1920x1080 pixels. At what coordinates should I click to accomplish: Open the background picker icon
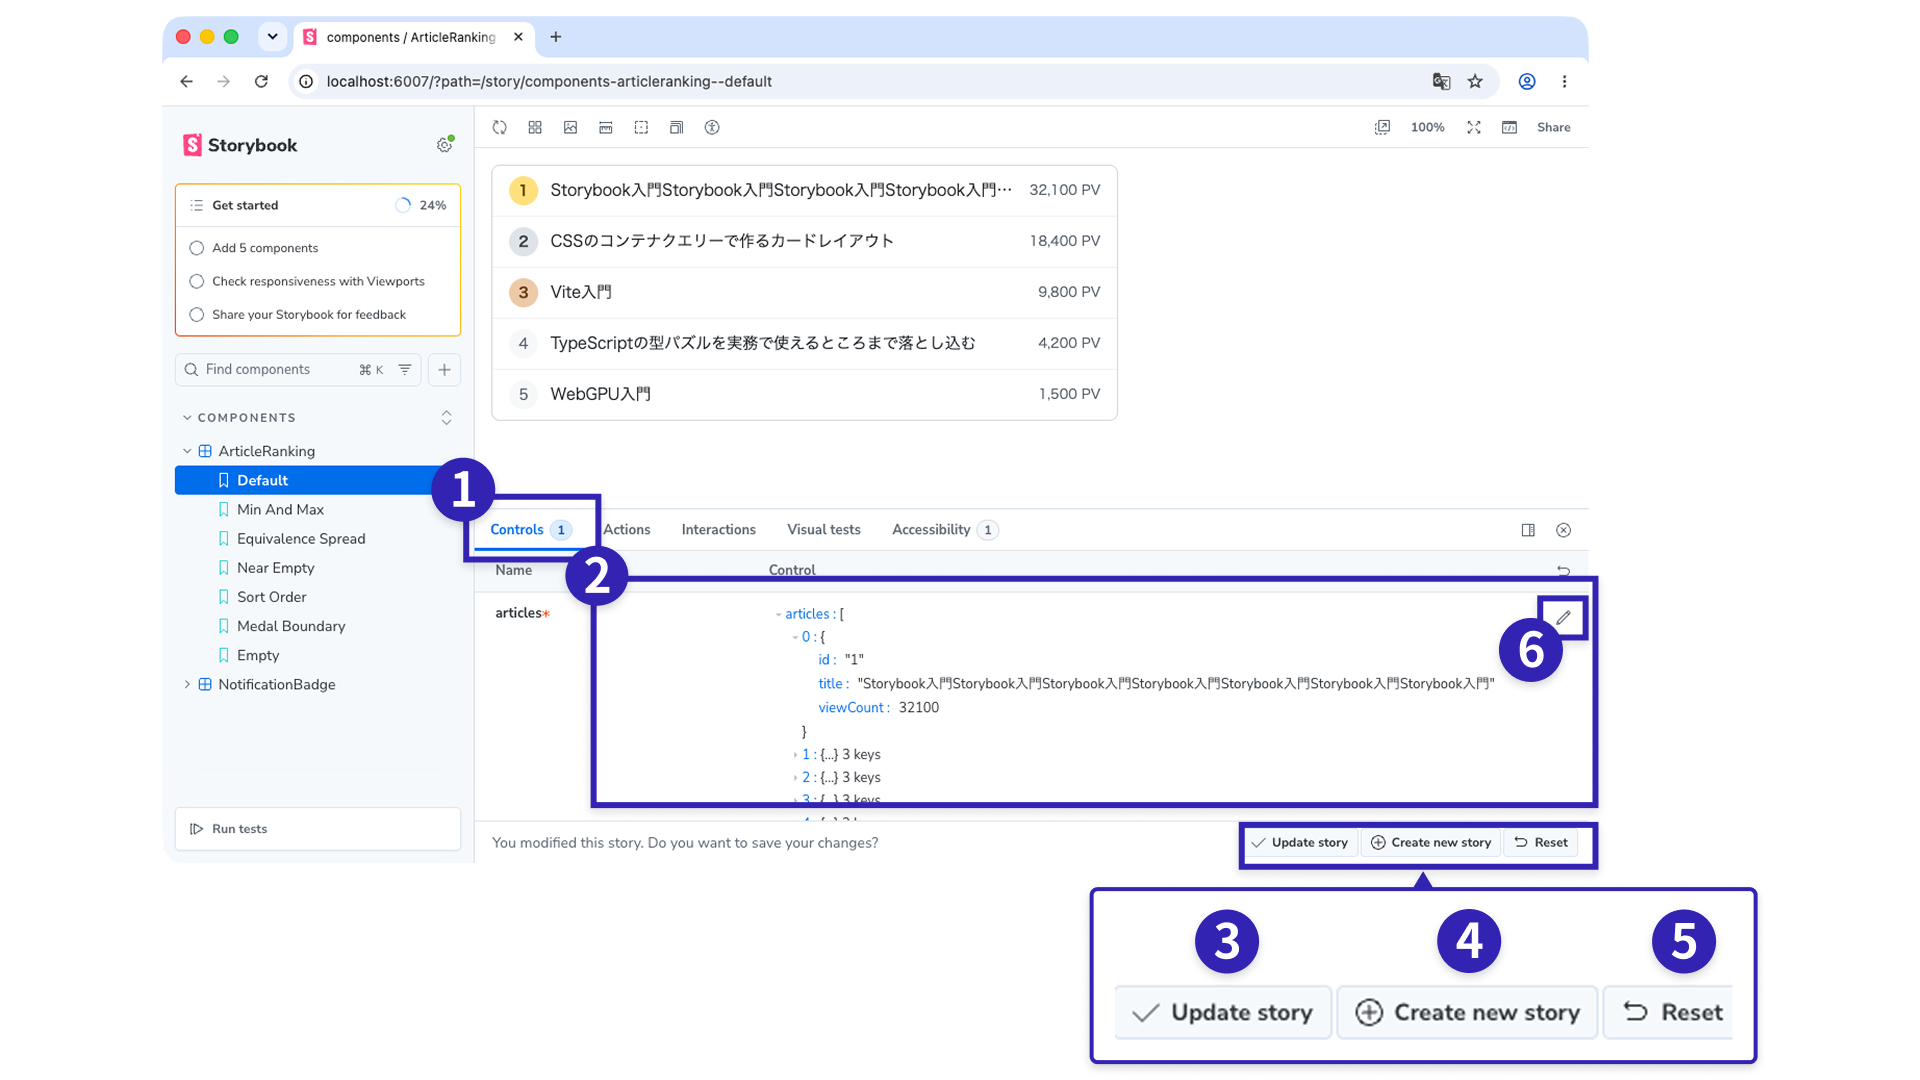[570, 127]
